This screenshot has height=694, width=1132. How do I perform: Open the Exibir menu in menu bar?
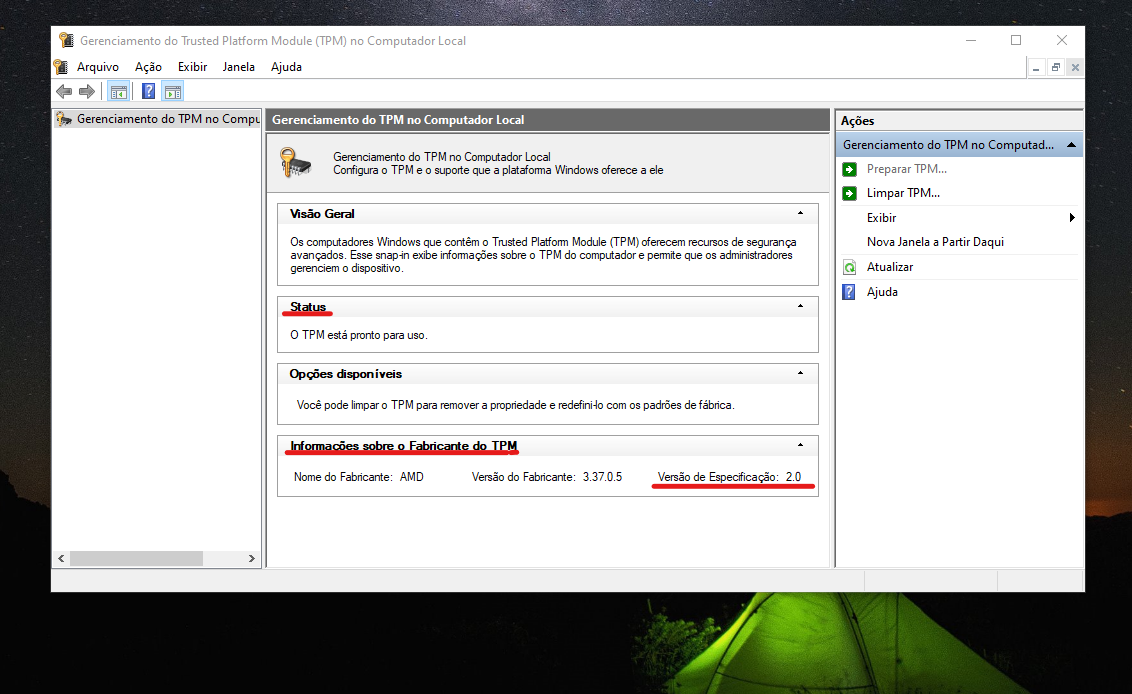point(193,67)
